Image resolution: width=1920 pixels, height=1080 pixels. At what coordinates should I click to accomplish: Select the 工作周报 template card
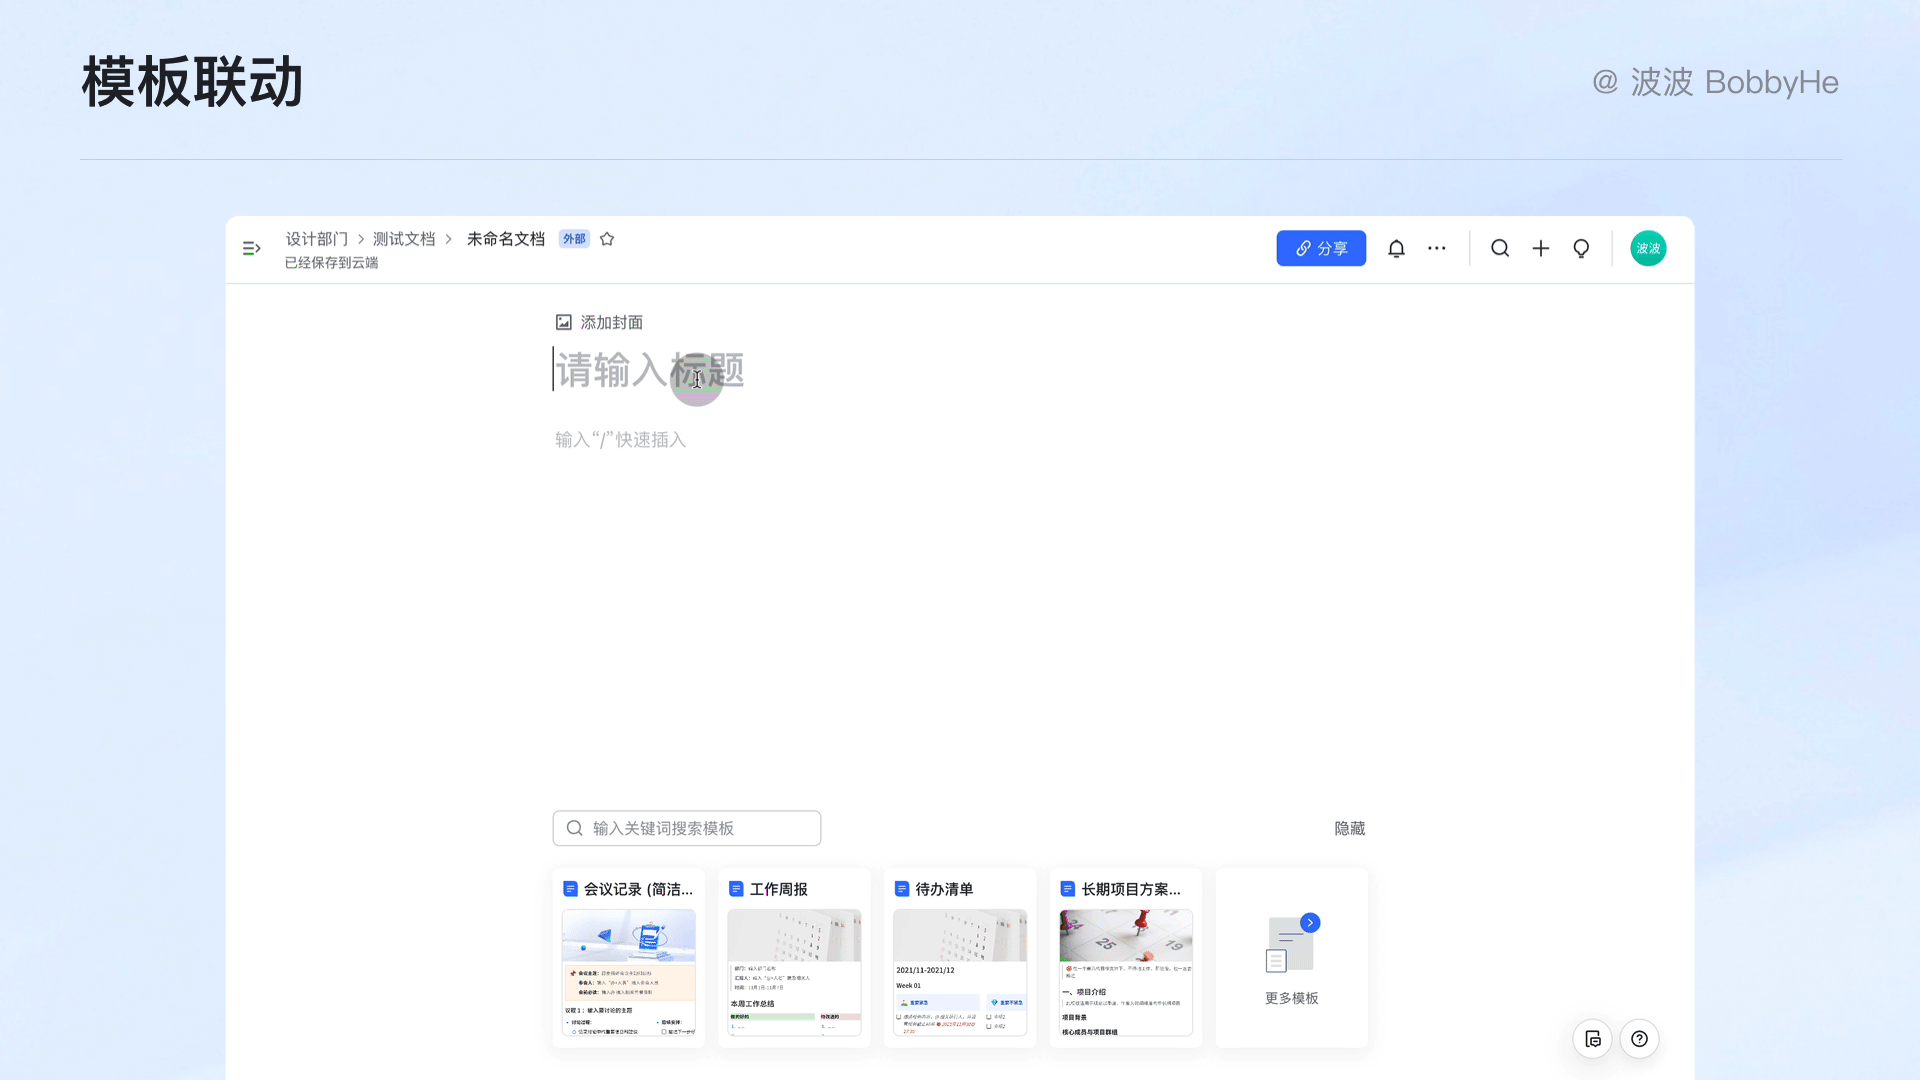tap(794, 958)
